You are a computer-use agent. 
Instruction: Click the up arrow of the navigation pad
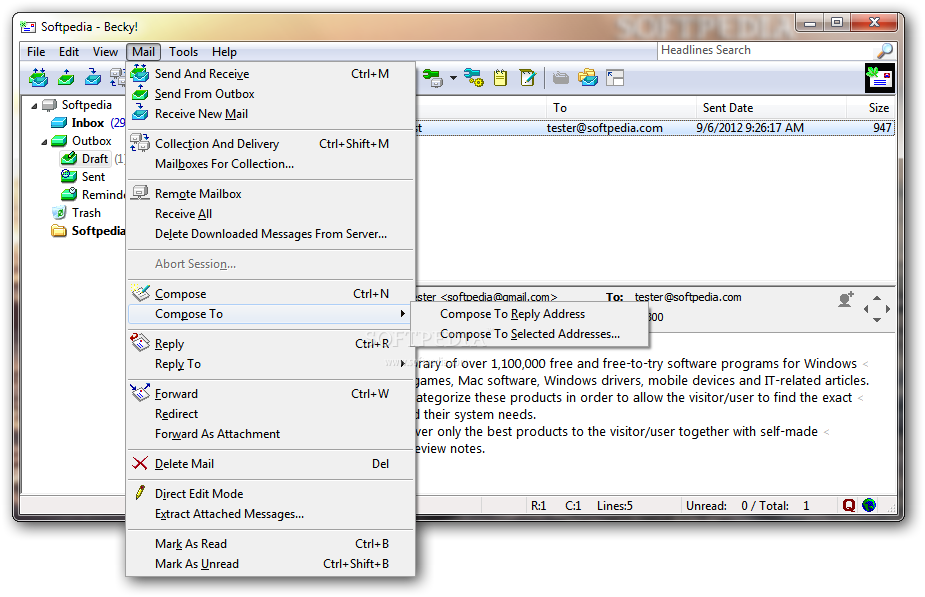877,298
